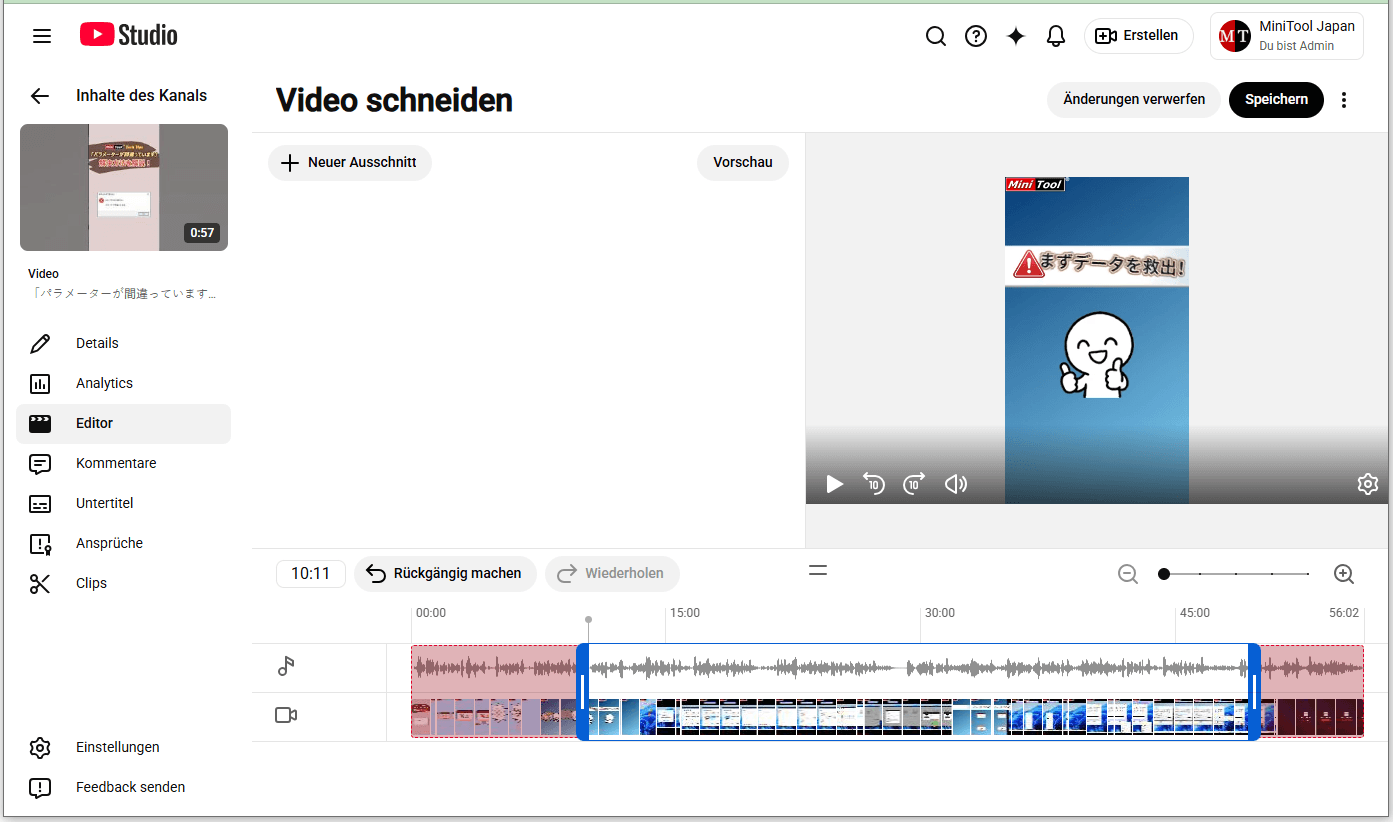Click the timeline resize handle bars
Screen dimensions: 1393x822
818,571
